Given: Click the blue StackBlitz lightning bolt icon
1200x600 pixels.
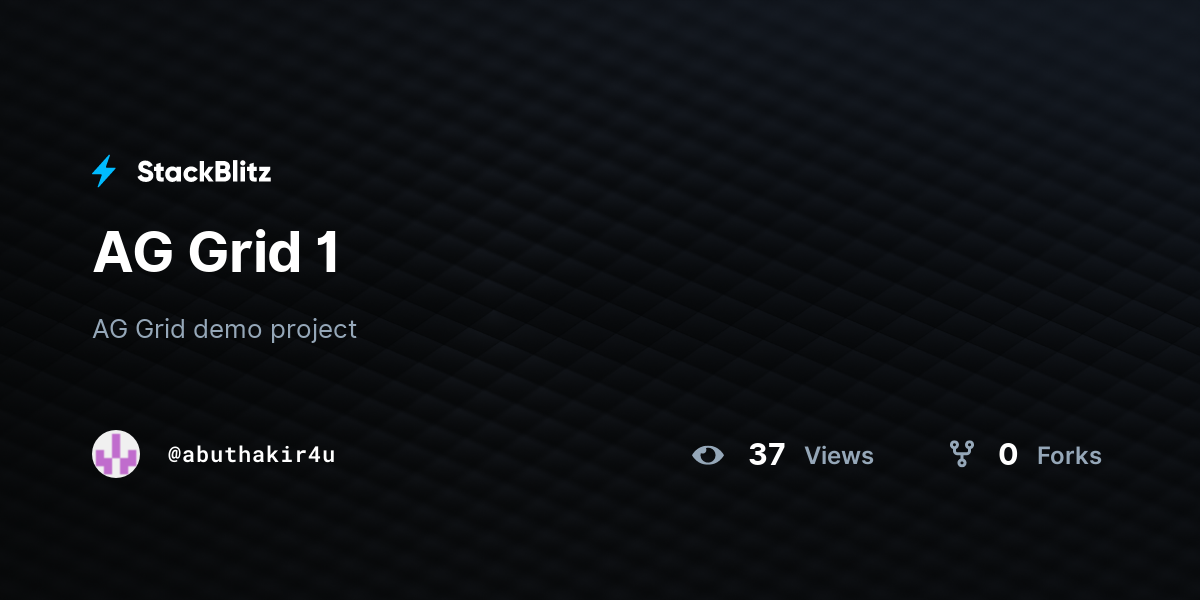Looking at the screenshot, I should point(104,172).
